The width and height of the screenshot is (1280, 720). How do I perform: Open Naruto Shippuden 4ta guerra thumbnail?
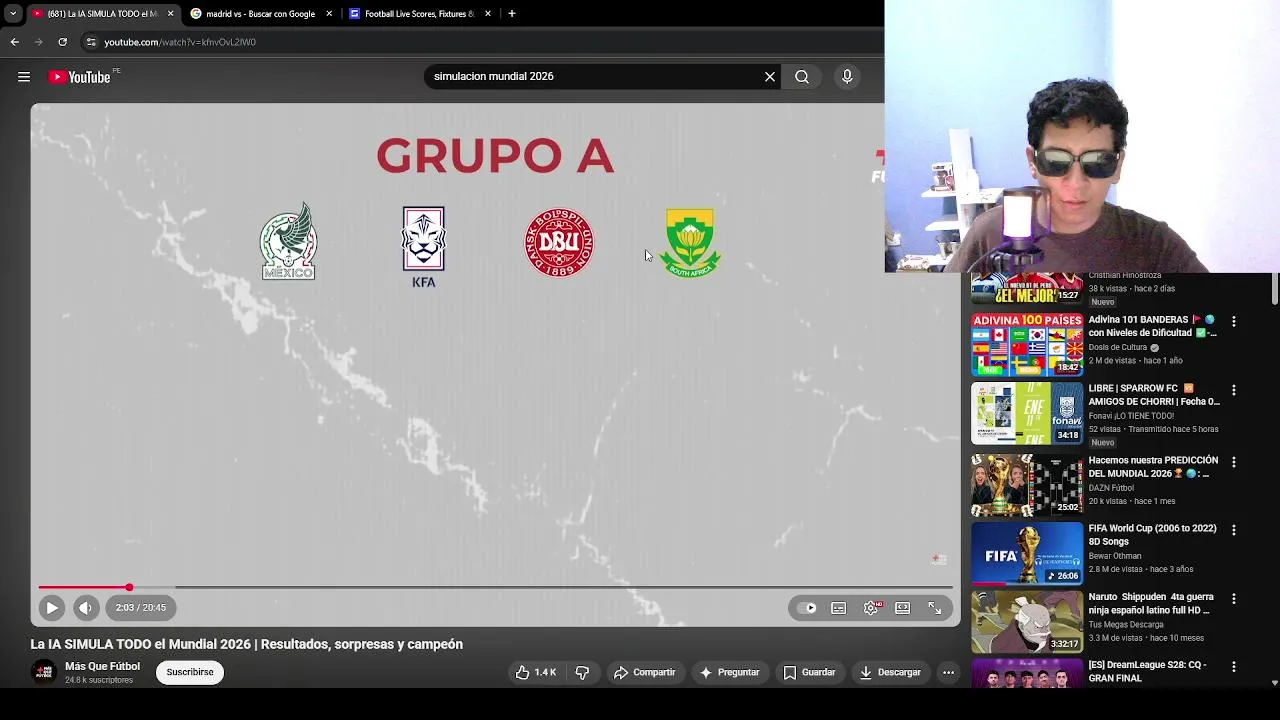click(1027, 622)
